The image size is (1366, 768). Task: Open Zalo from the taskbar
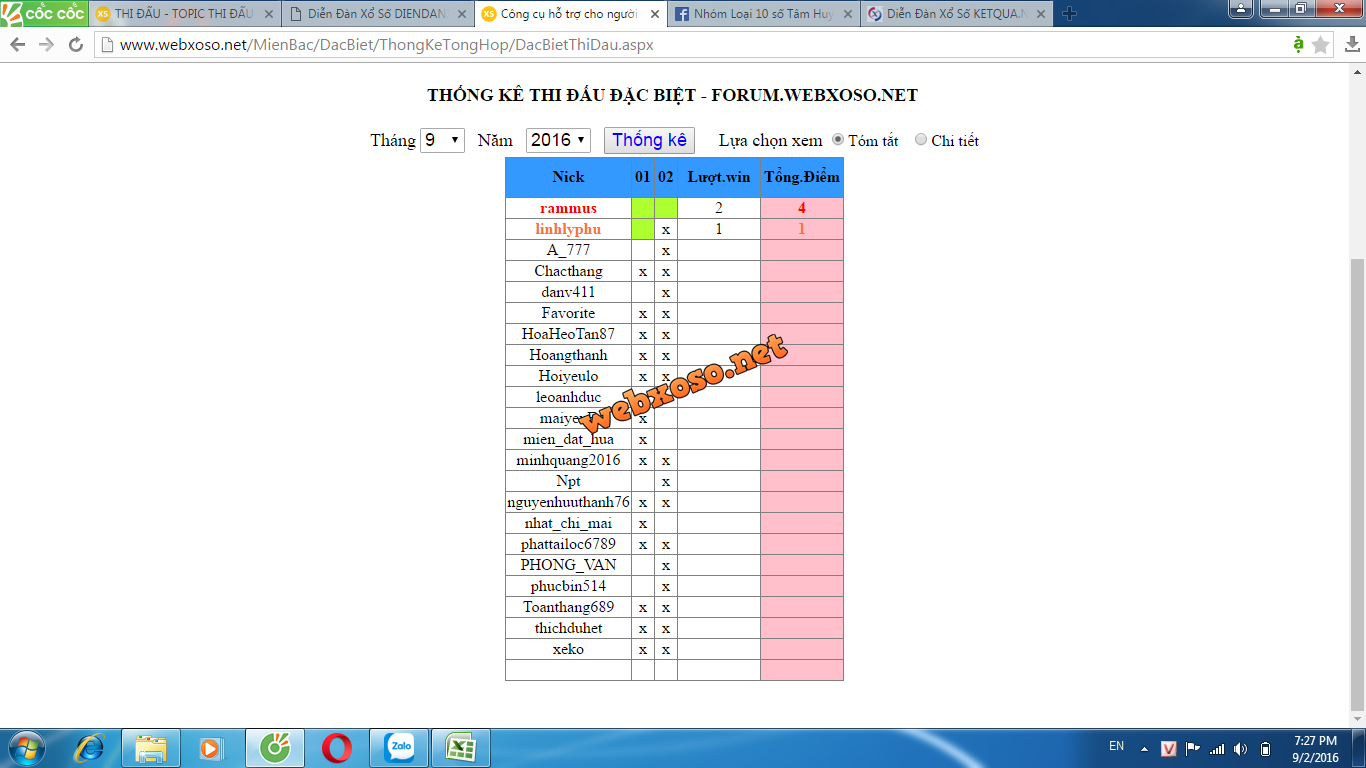click(400, 747)
